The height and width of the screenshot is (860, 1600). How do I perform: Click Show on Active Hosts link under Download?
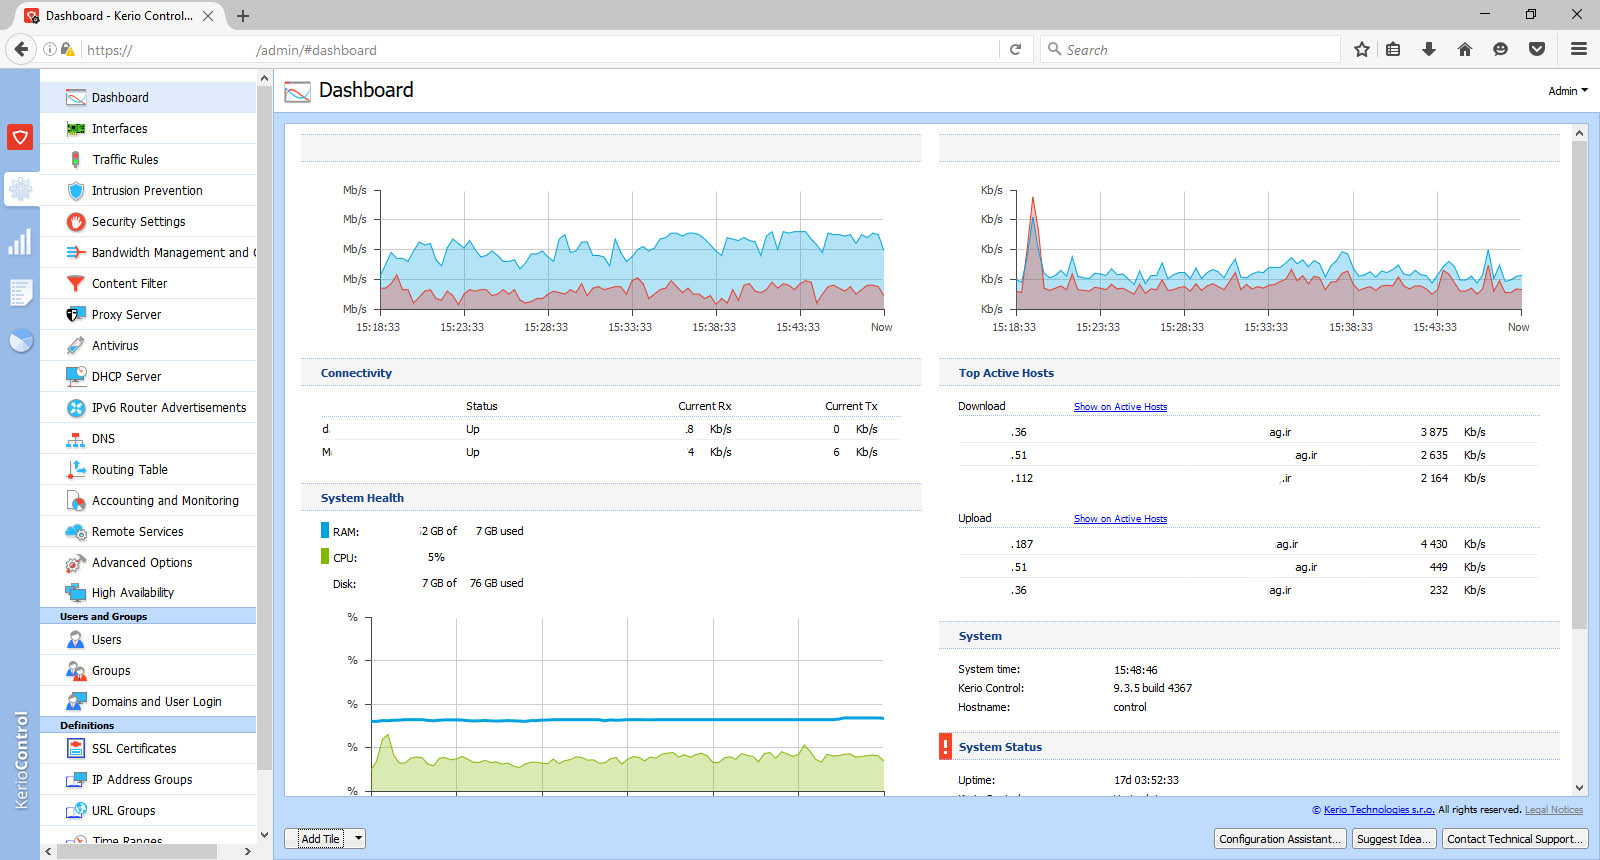click(x=1120, y=407)
